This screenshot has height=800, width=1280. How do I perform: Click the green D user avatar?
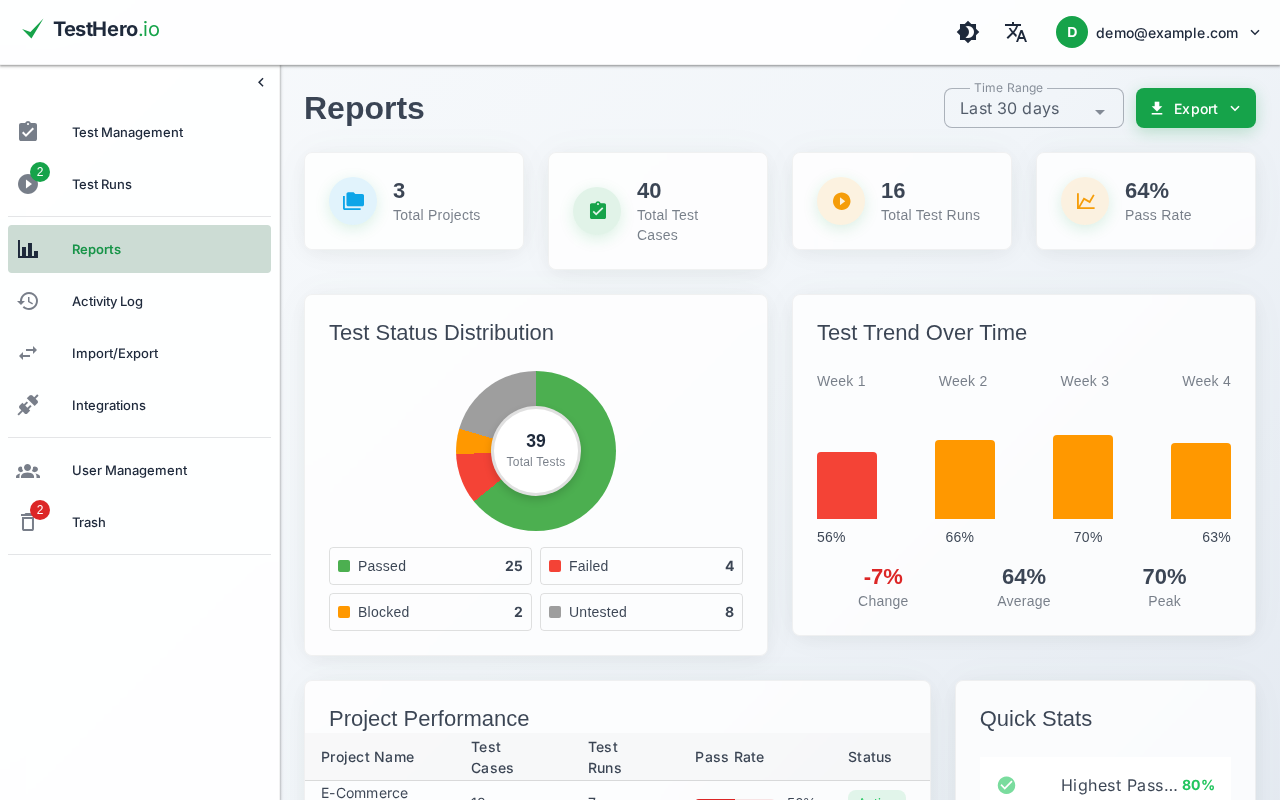point(1072,32)
